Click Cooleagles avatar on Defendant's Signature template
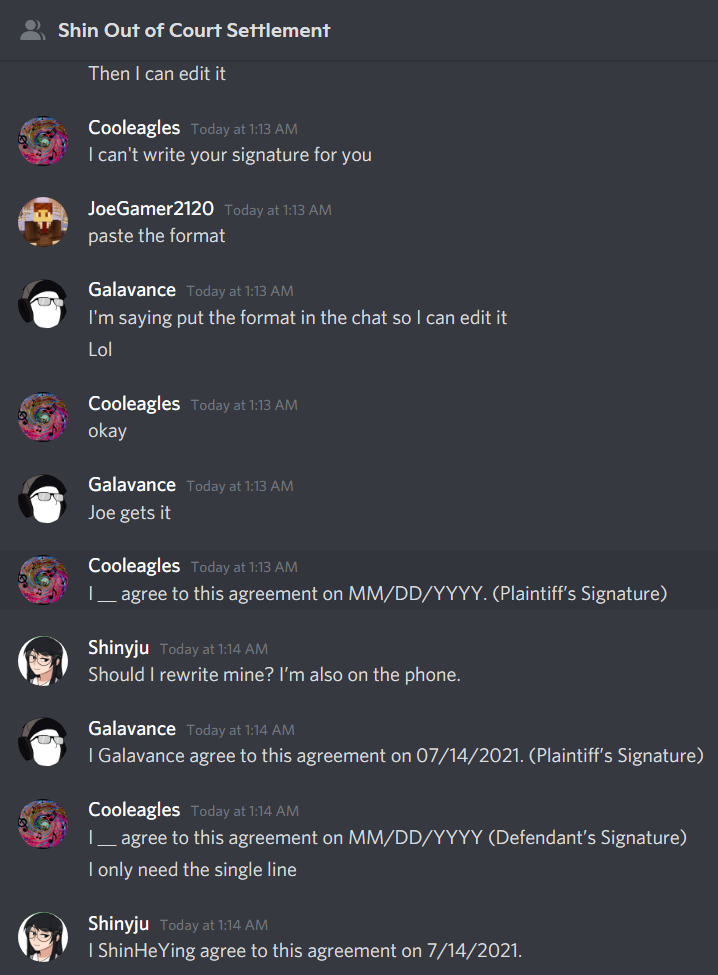The width and height of the screenshot is (718, 975). click(x=43, y=823)
